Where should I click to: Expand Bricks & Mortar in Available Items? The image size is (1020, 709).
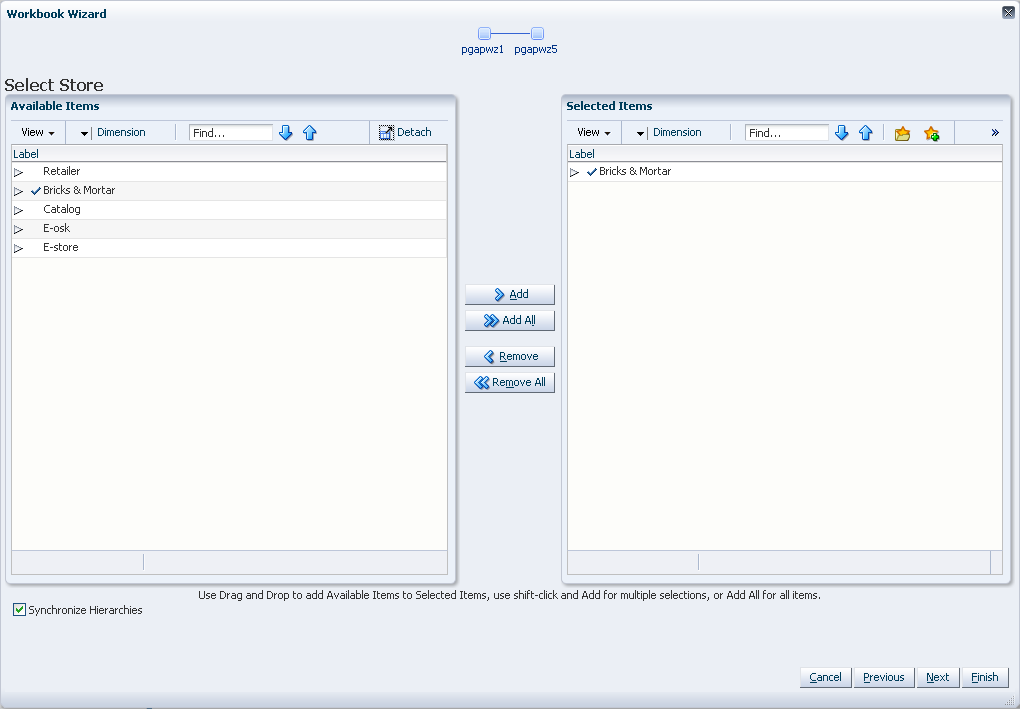point(18,191)
